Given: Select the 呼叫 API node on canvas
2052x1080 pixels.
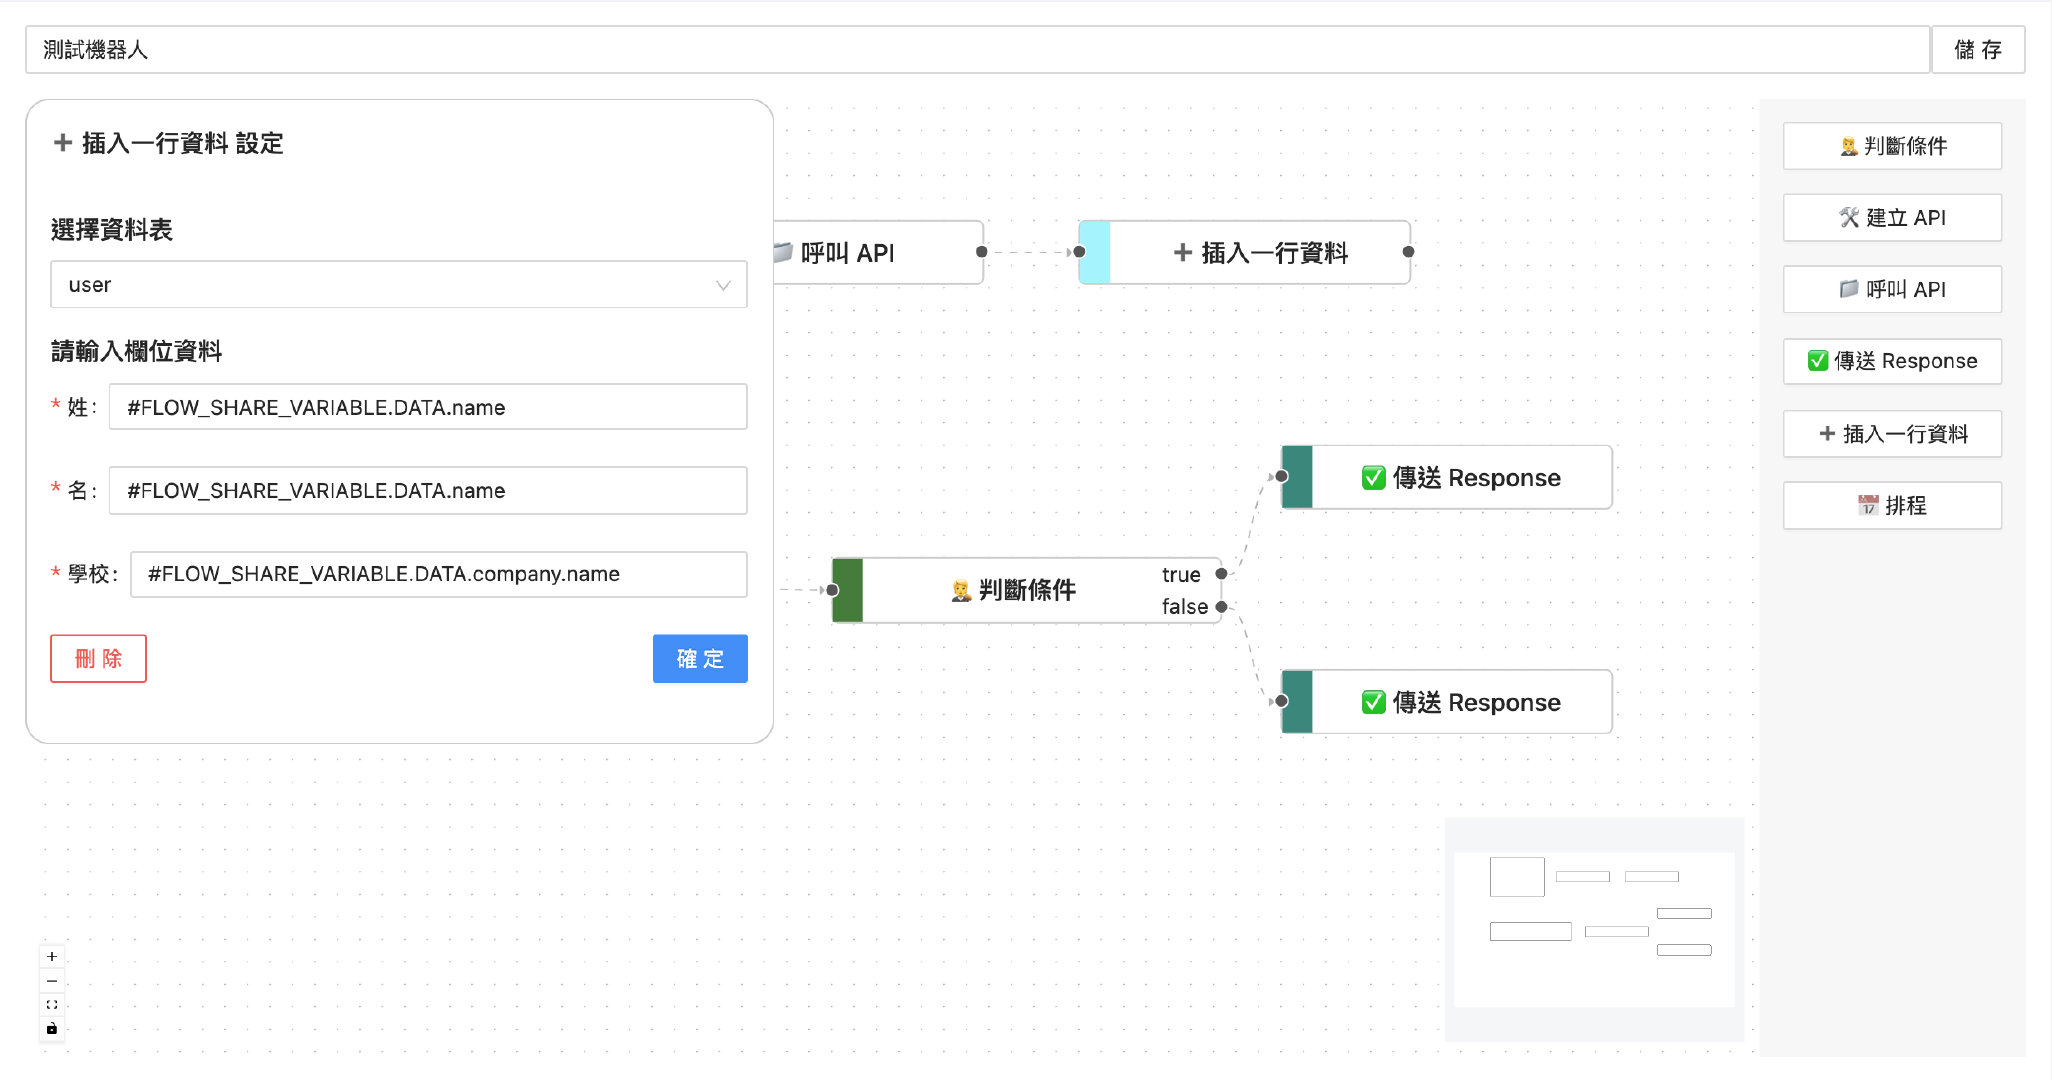Looking at the screenshot, I should point(878,253).
